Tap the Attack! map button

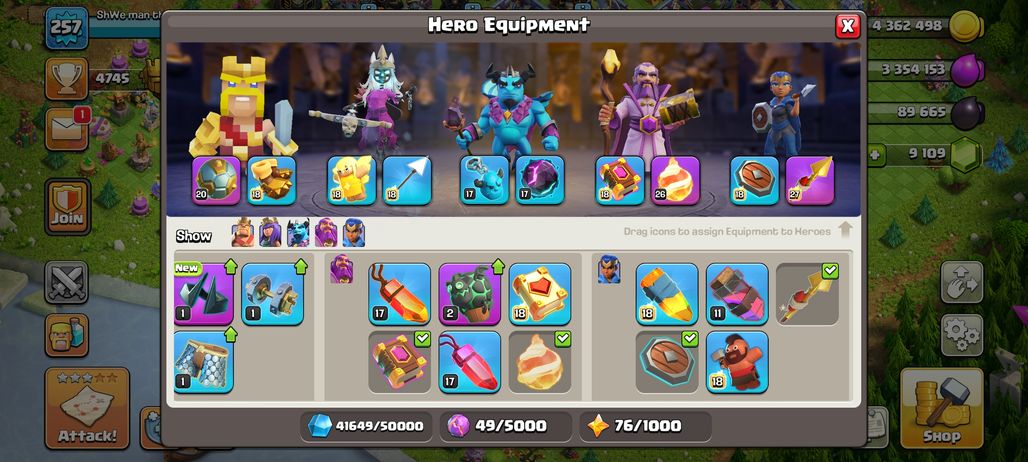[87, 408]
